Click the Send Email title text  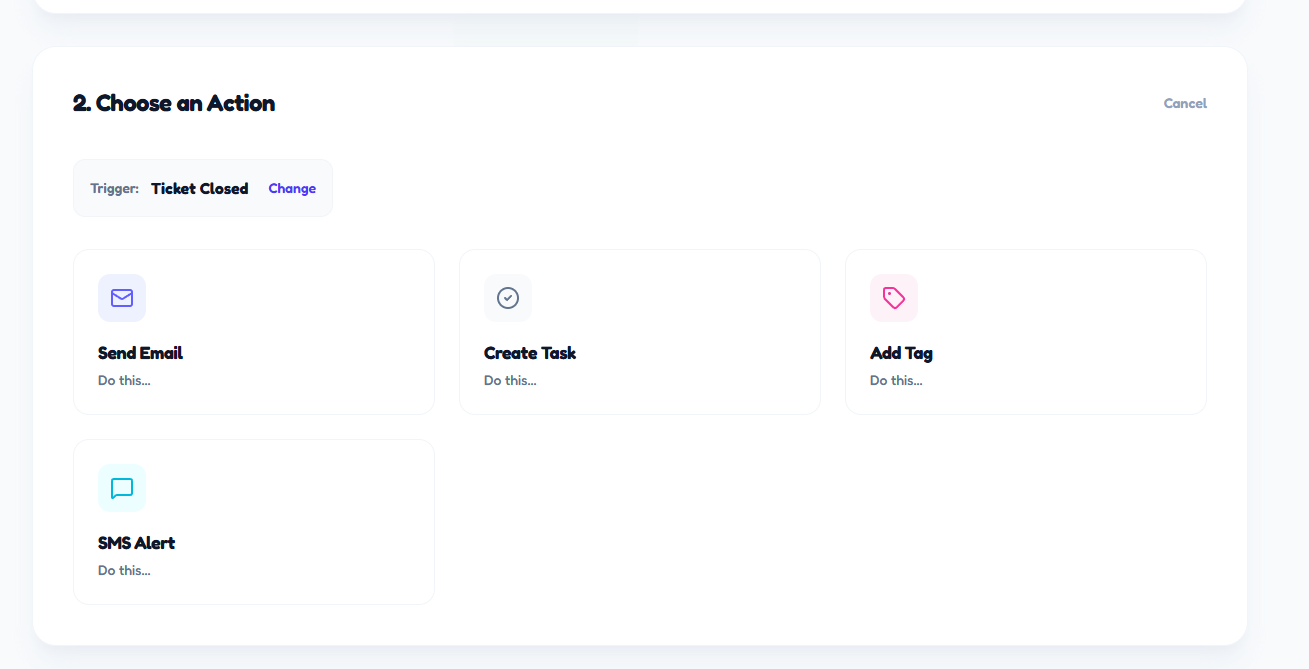[139, 353]
